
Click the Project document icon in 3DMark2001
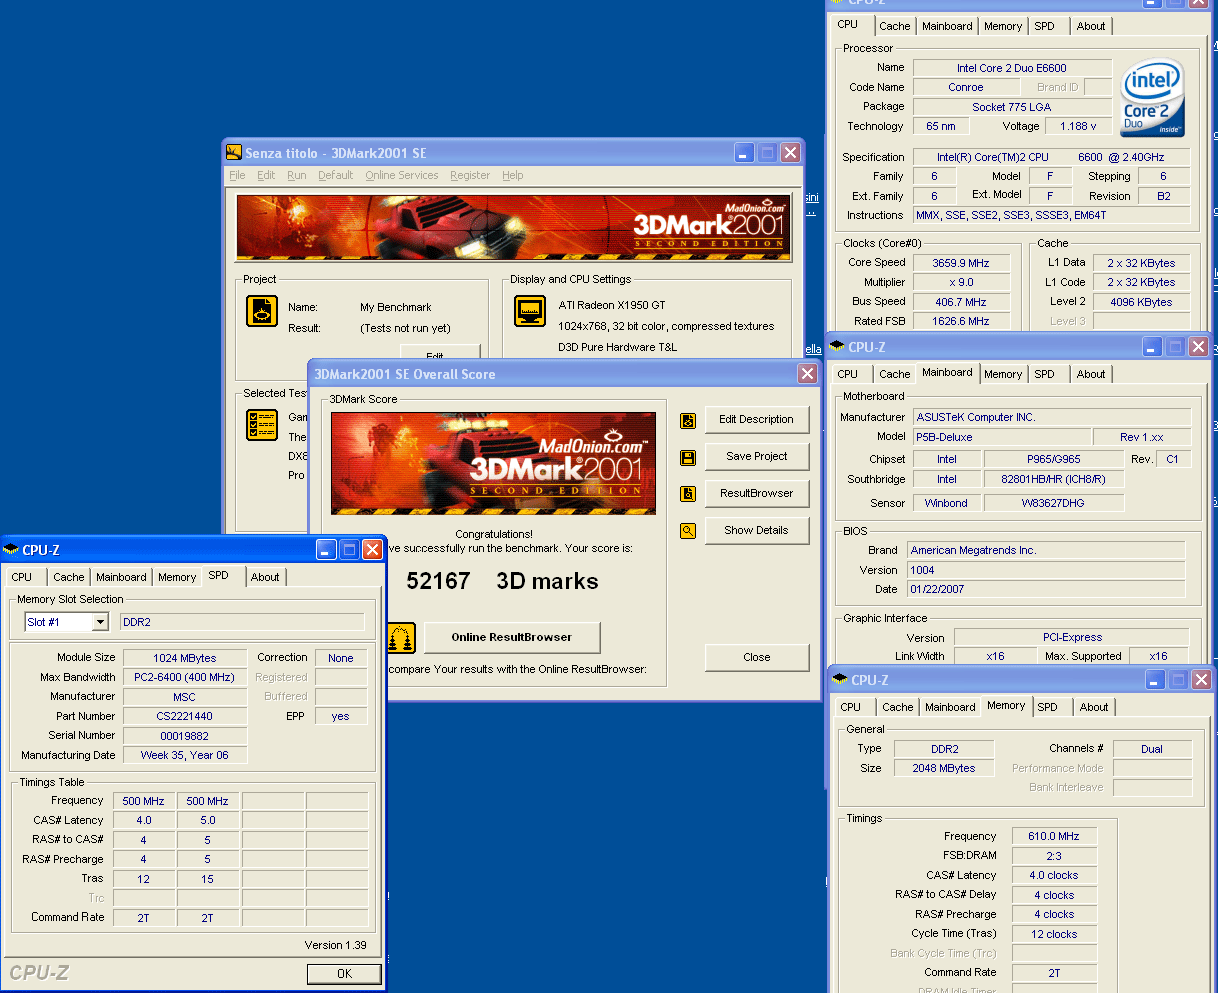tap(262, 311)
